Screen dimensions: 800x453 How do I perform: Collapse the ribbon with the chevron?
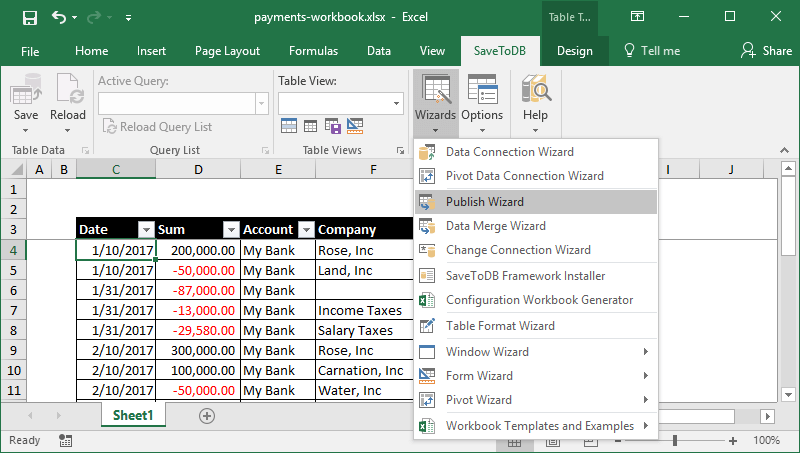point(784,150)
